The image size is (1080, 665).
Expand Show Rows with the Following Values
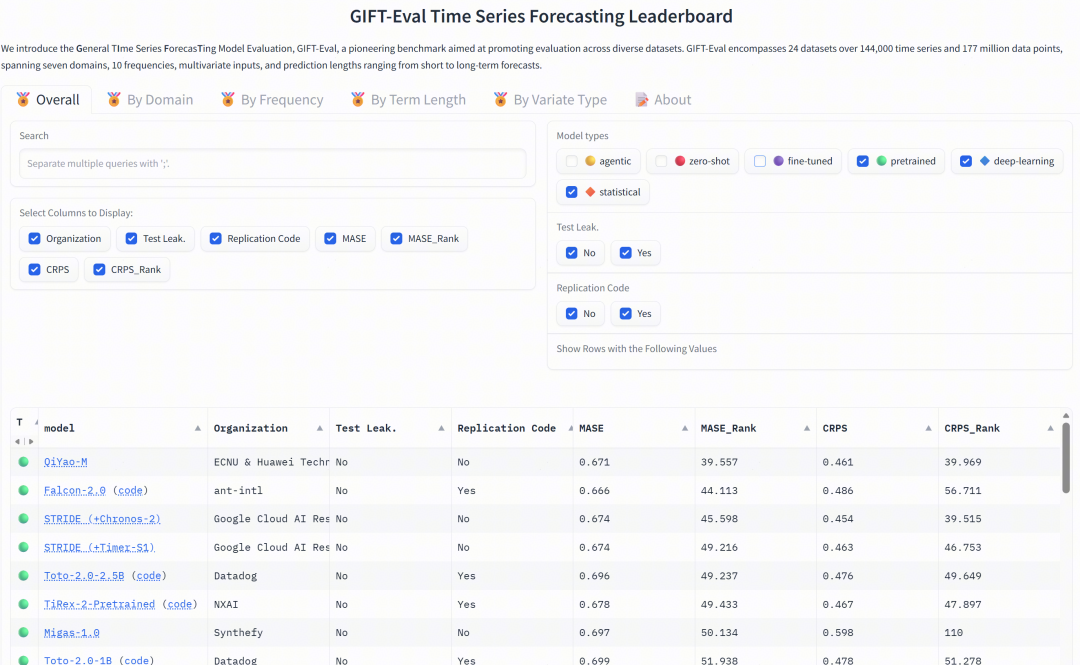pos(636,349)
